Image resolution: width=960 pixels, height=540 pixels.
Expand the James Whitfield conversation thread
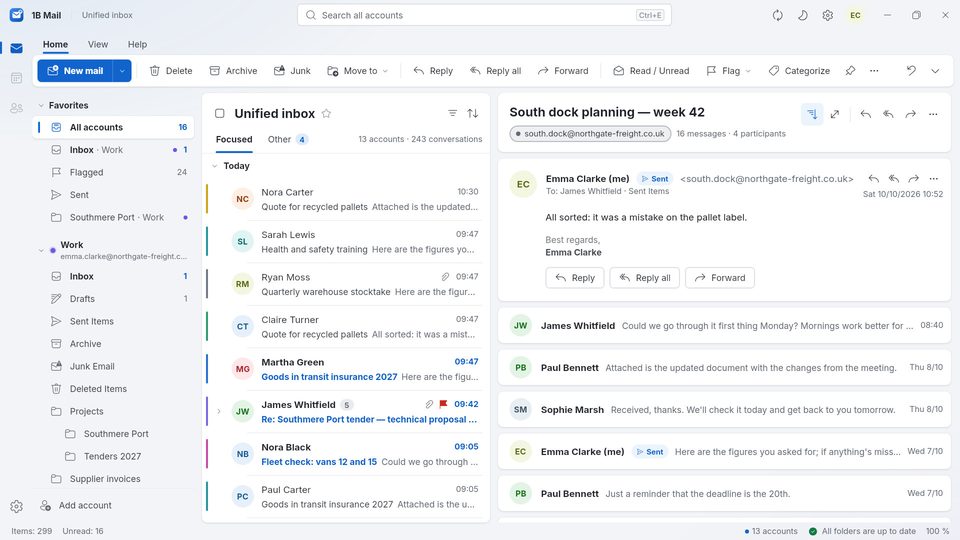point(219,411)
